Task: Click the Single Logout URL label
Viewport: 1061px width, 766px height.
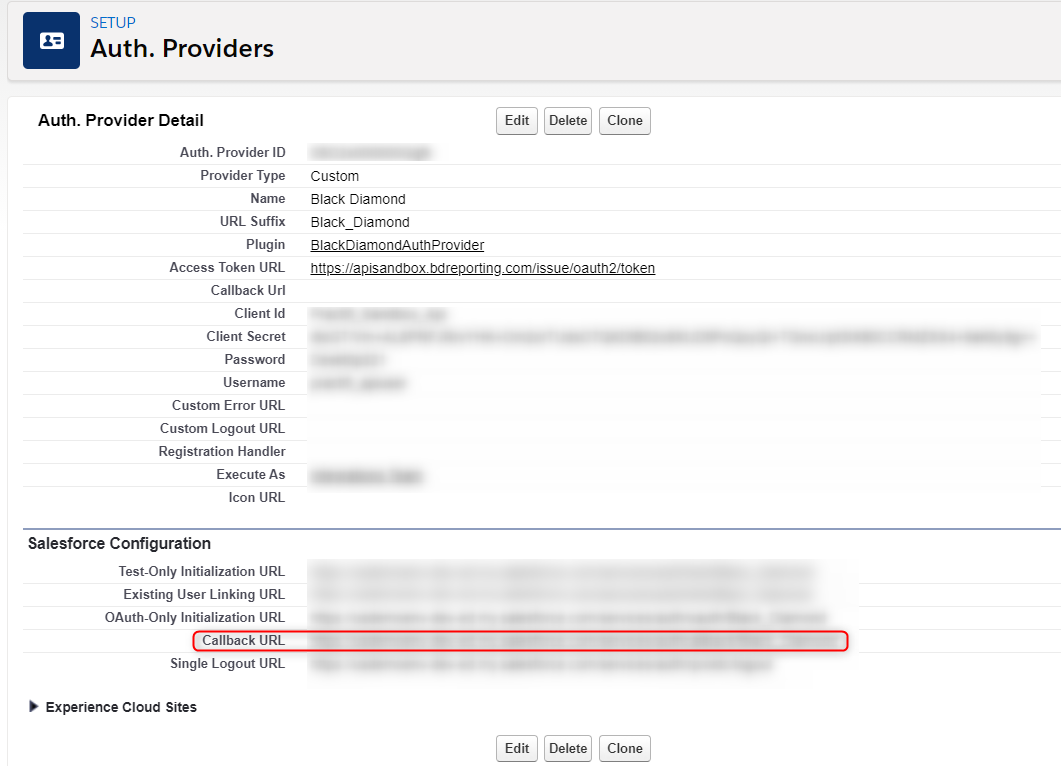Action: tap(227, 663)
